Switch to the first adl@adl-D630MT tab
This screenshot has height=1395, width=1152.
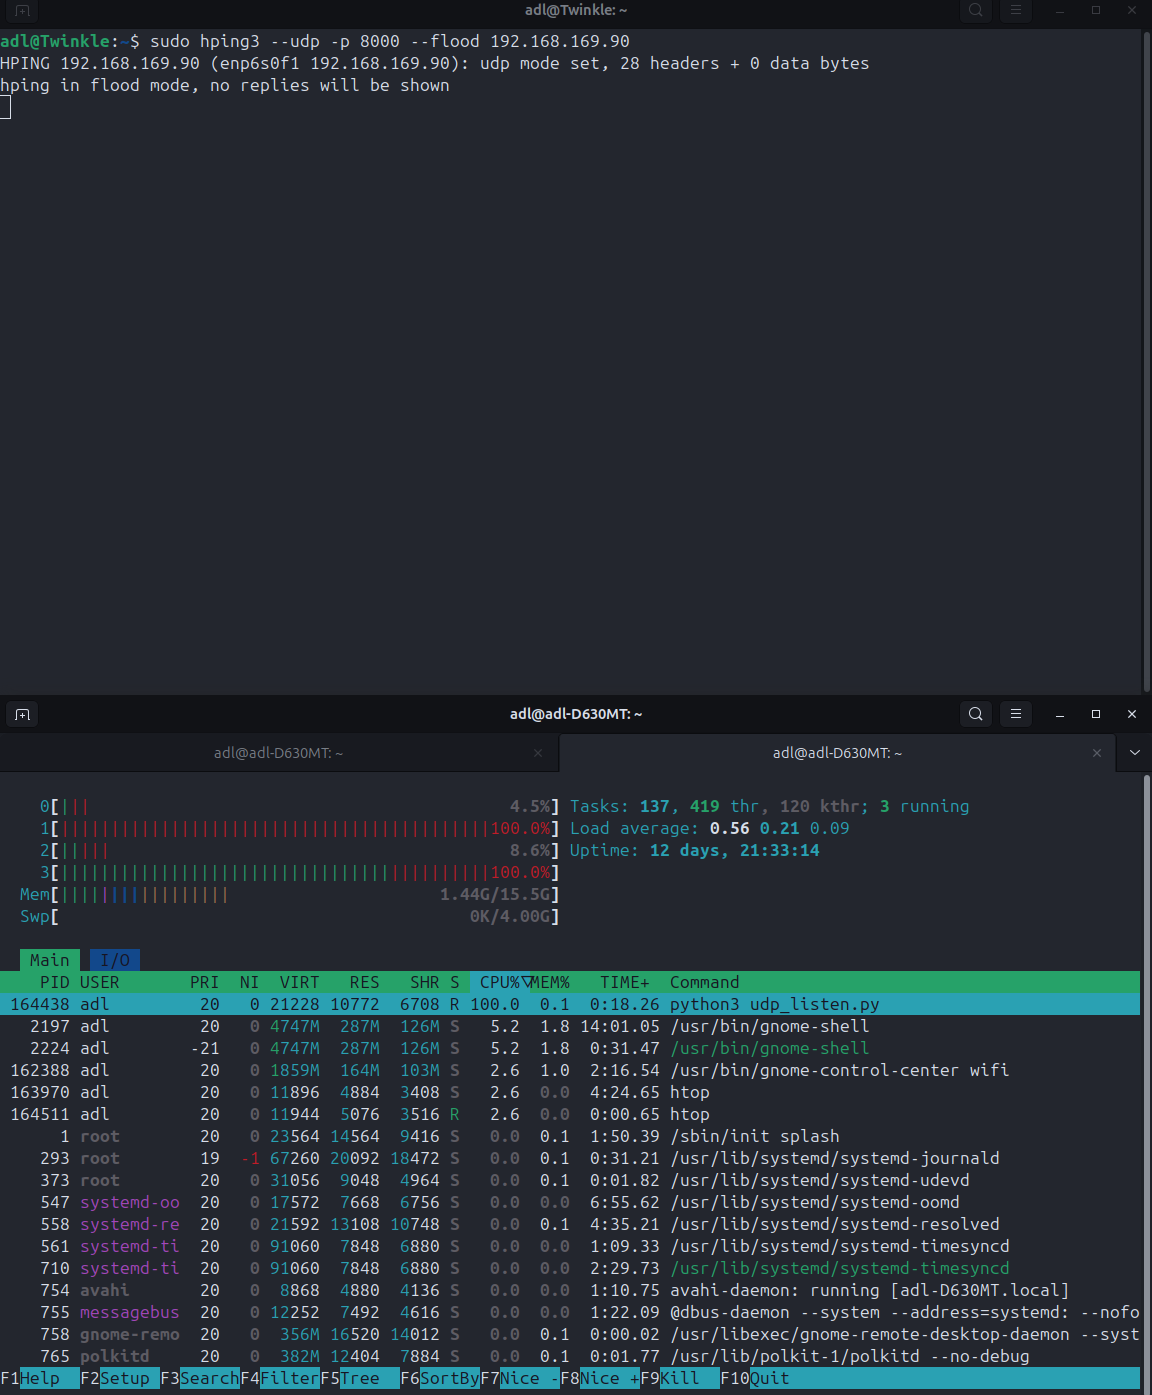pyautogui.click(x=278, y=753)
